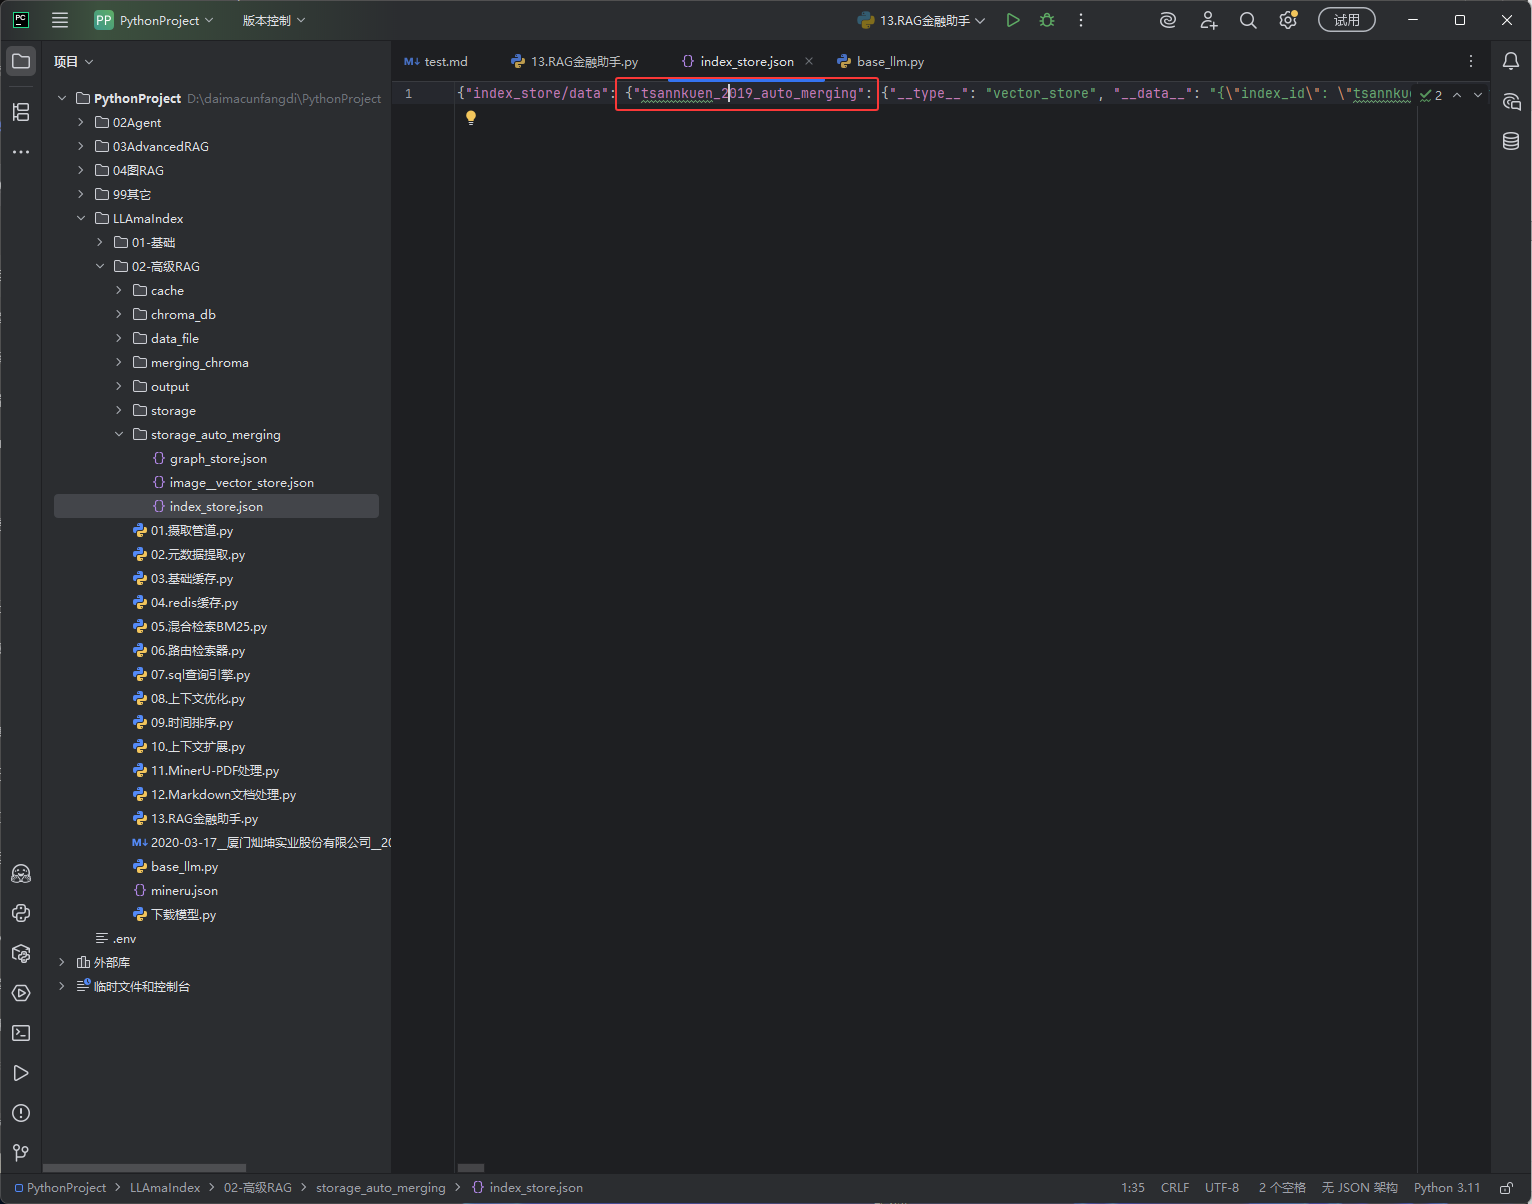The image size is (1532, 1204).
Task: Open the 项目 view dropdown
Action: (x=74, y=62)
